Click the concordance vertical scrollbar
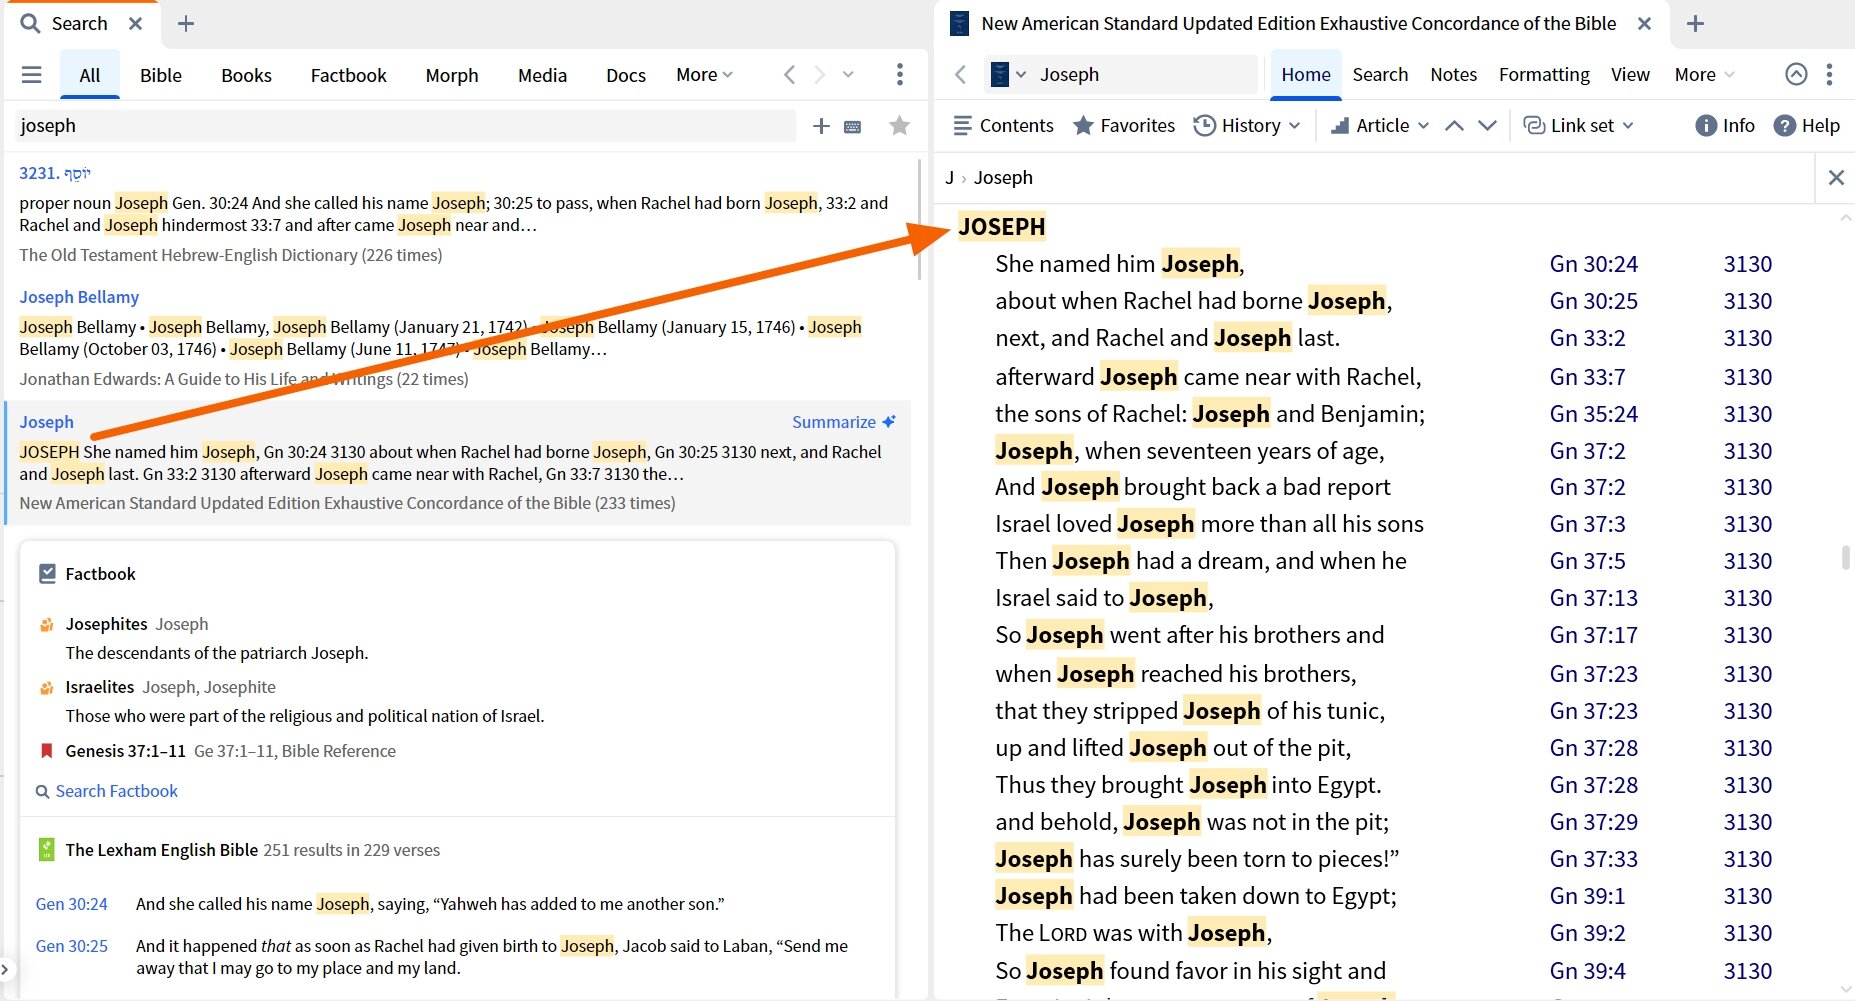 click(1845, 558)
